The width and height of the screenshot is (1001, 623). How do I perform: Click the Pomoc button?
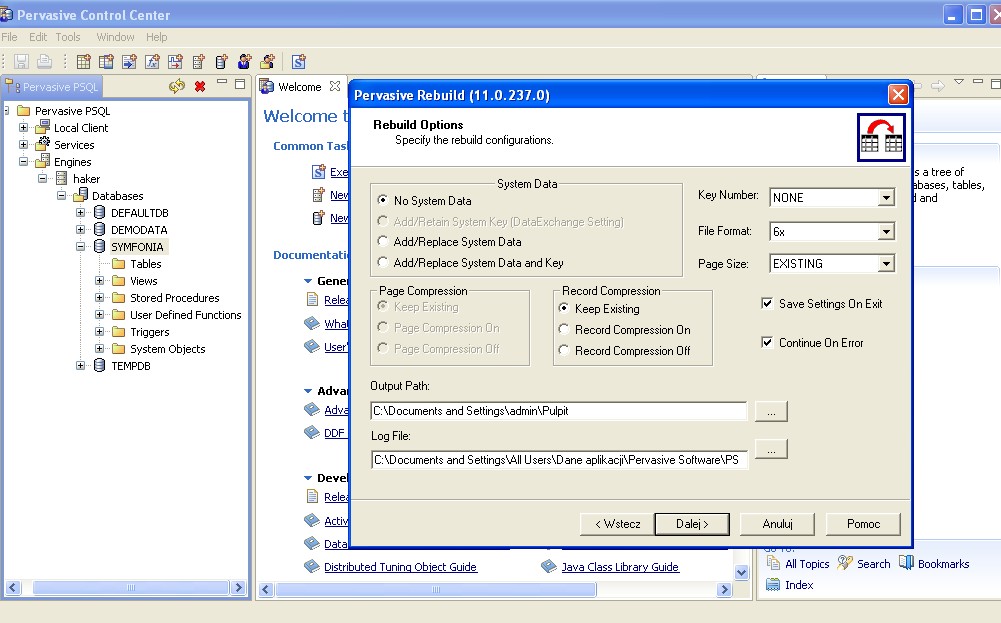pyautogui.click(x=863, y=524)
